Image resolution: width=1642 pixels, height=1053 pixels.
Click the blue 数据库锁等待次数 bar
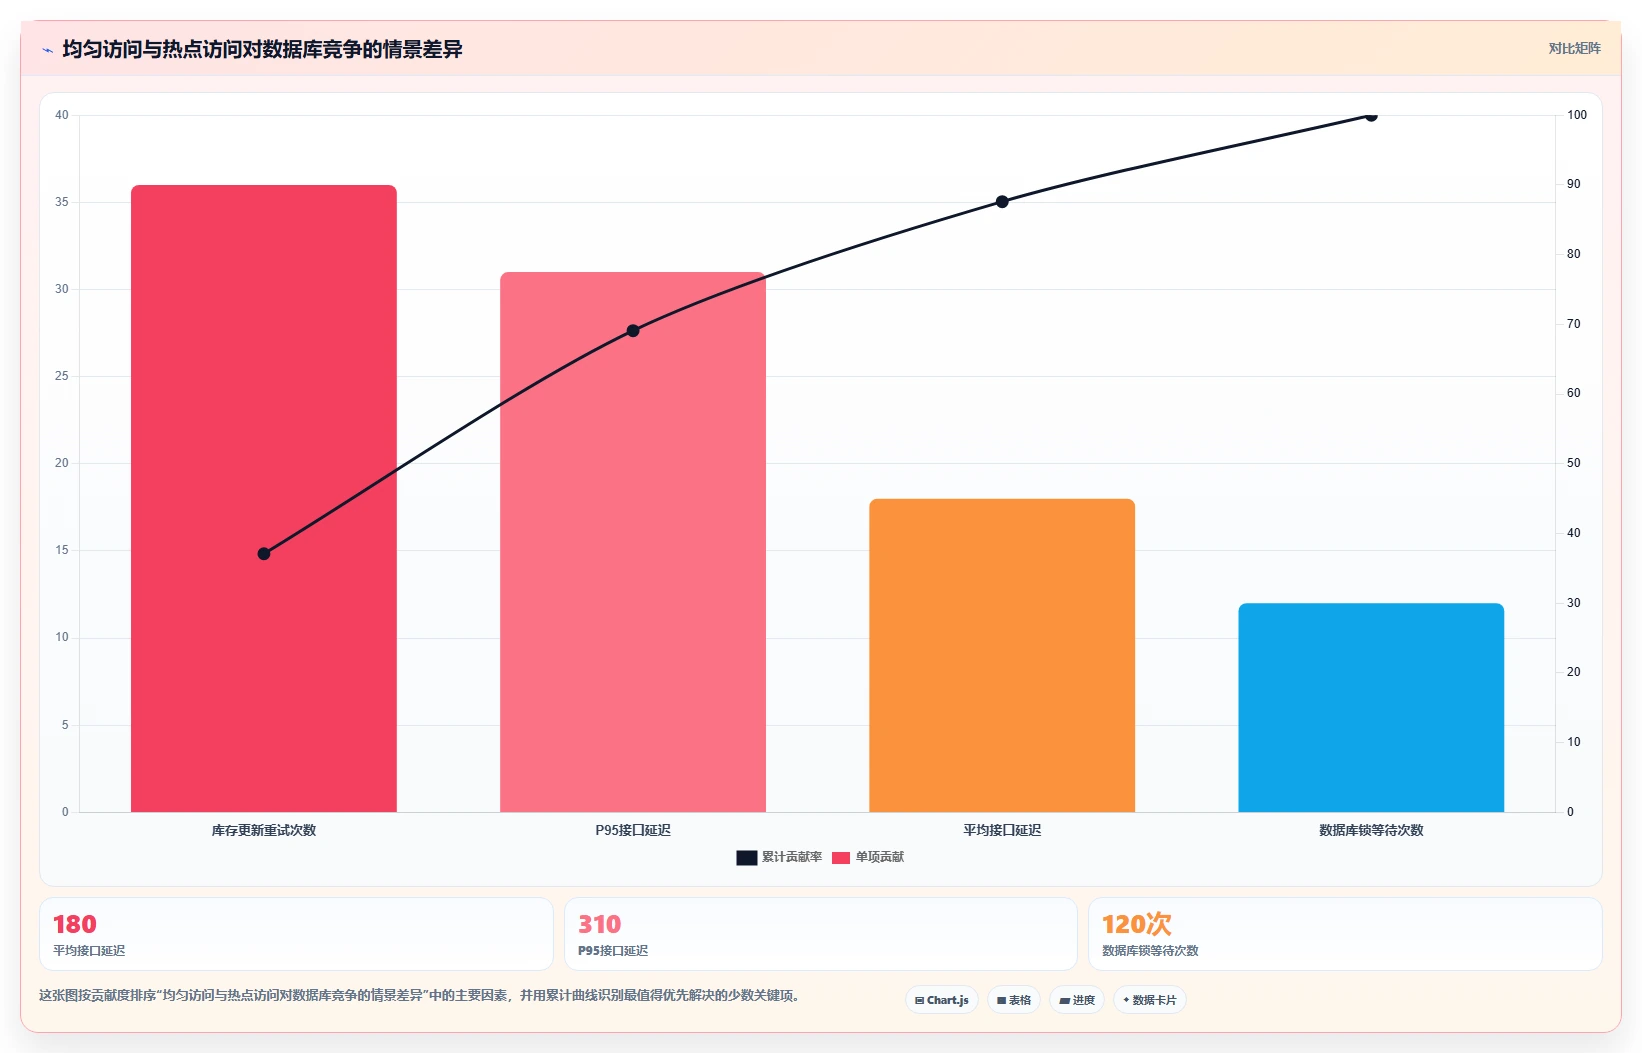tap(1371, 707)
